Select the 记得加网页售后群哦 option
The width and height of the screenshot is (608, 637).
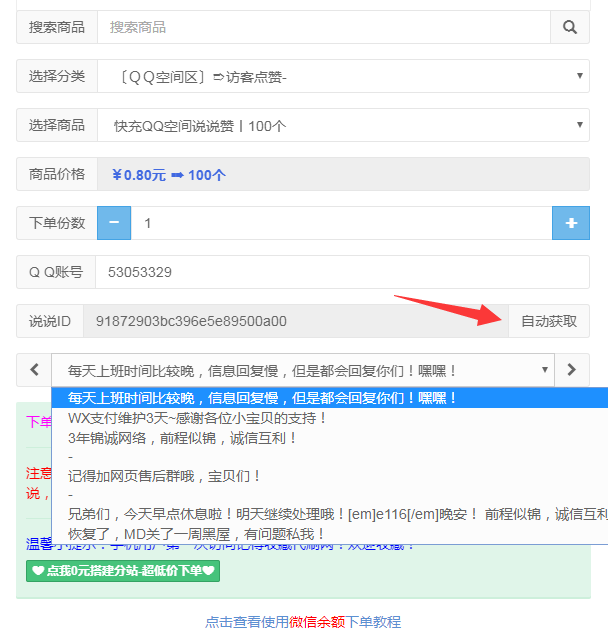click(x=165, y=475)
